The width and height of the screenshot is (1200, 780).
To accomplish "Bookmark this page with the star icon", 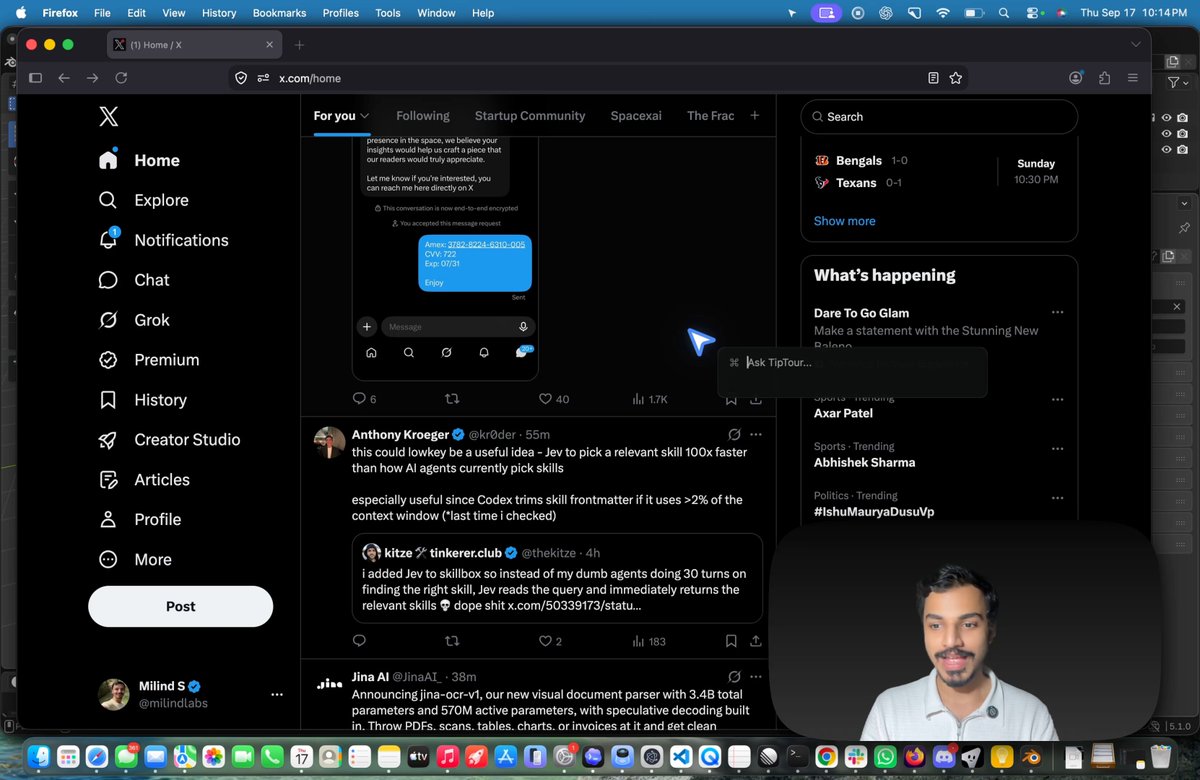I will [956, 78].
